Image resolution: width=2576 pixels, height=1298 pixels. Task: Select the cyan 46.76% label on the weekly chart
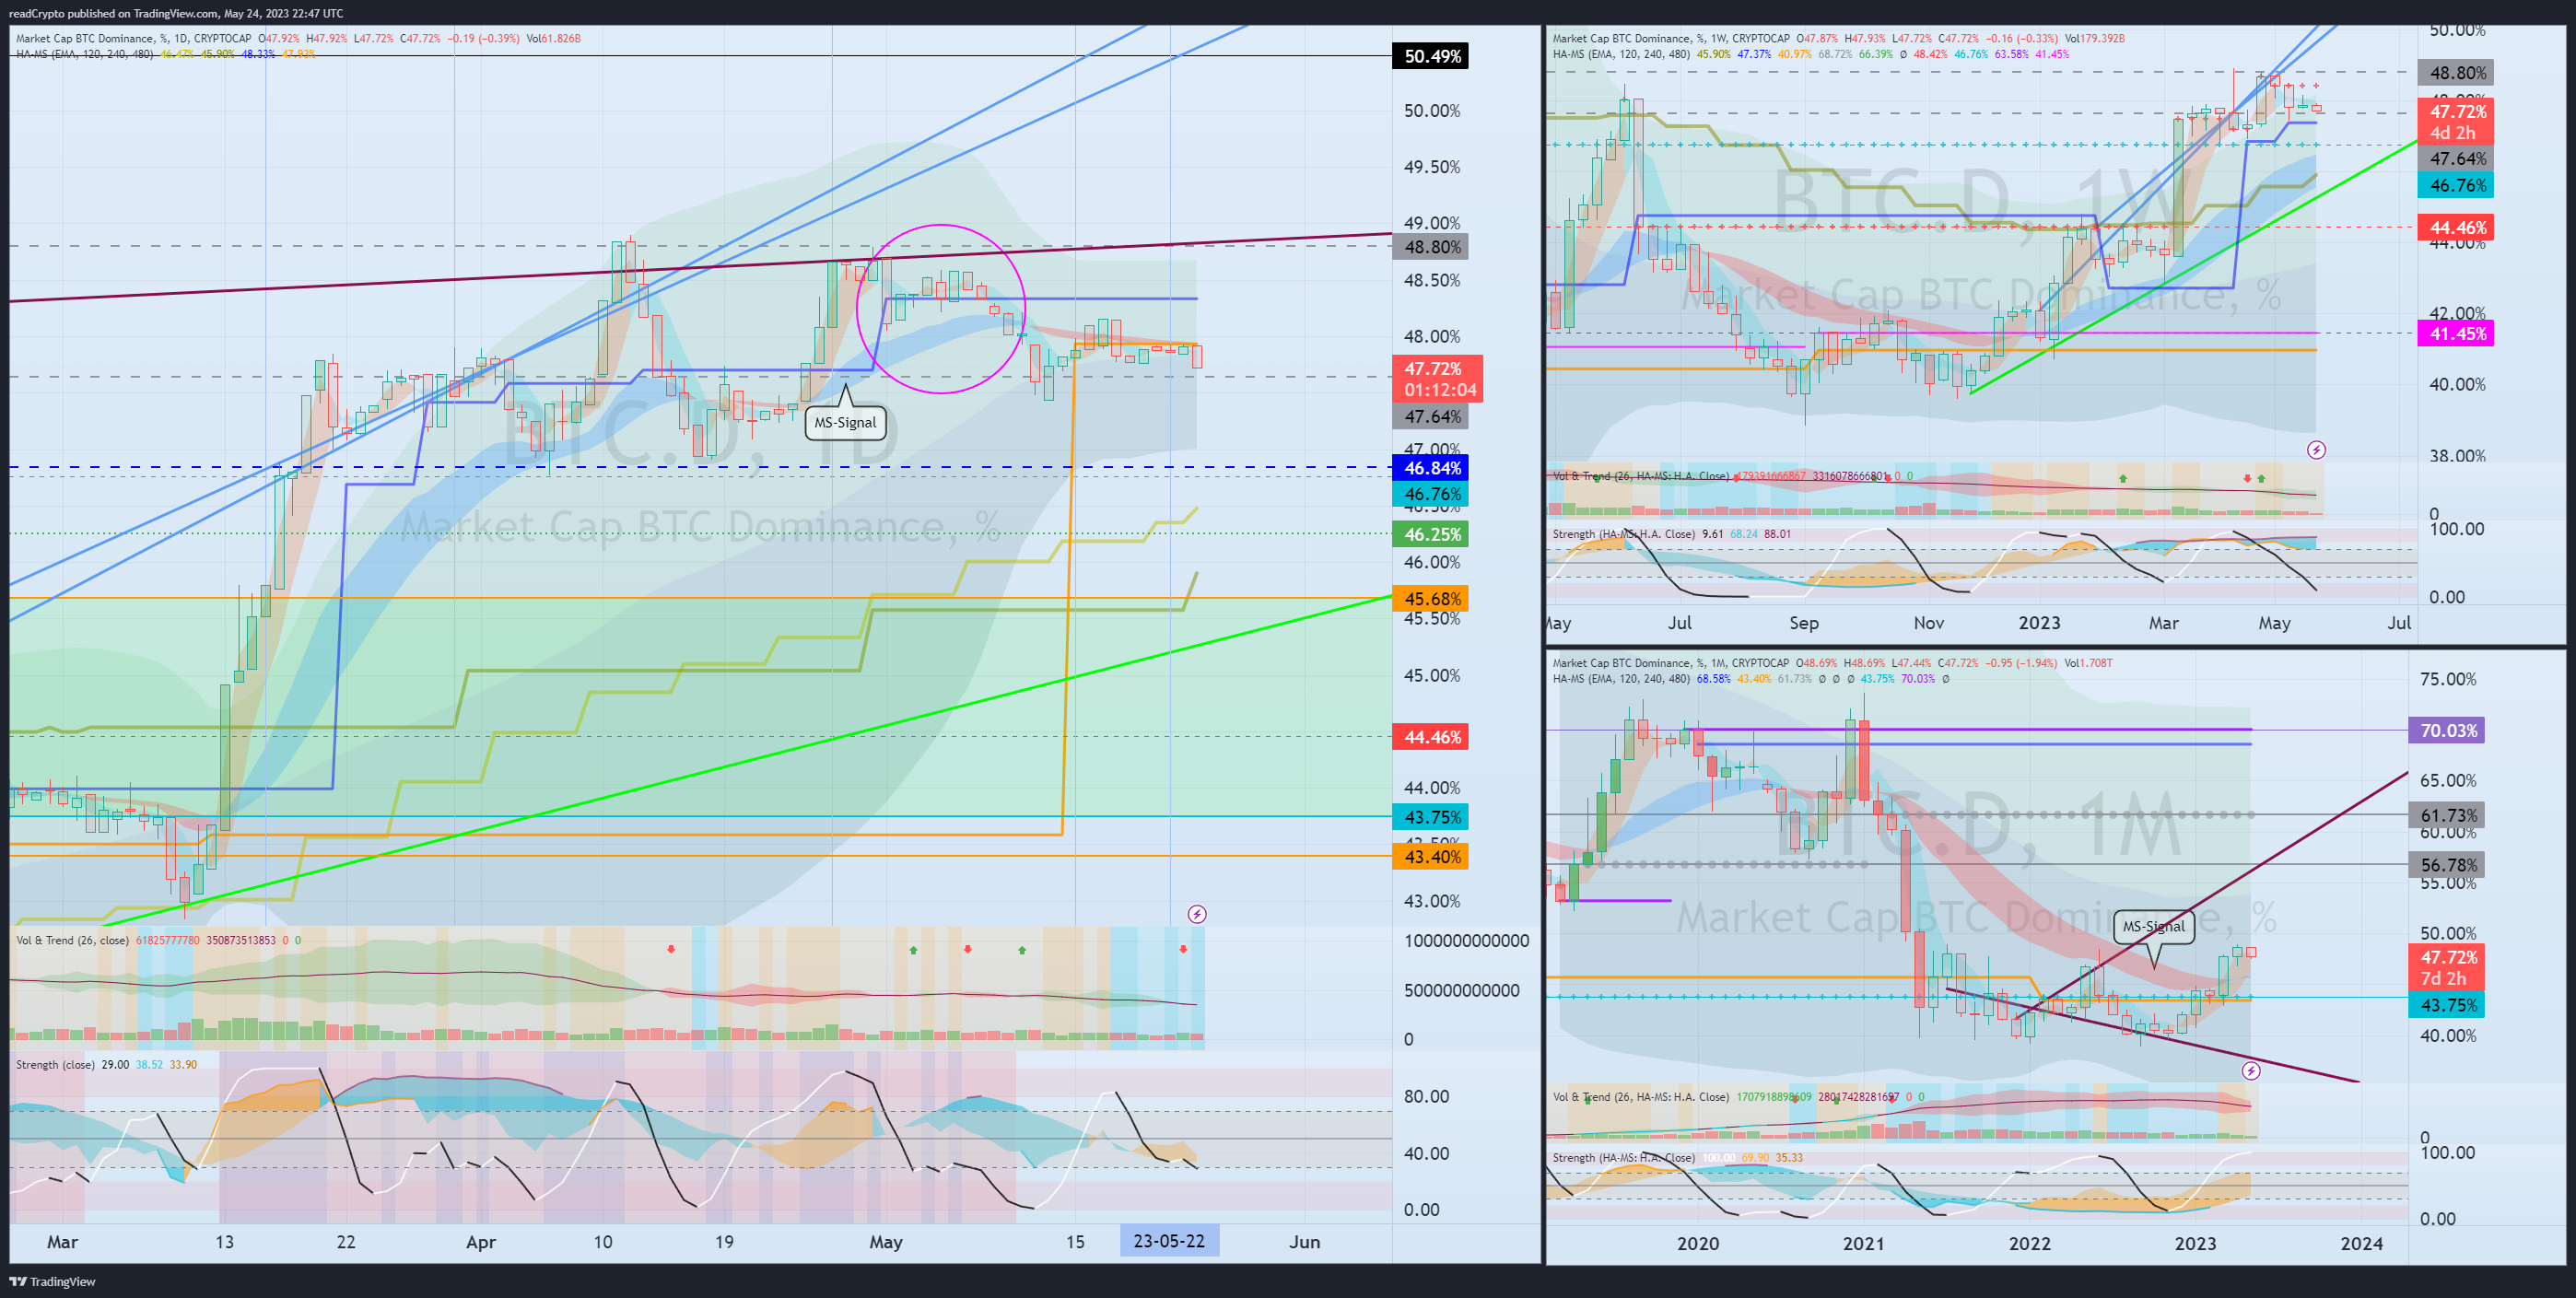(2456, 185)
